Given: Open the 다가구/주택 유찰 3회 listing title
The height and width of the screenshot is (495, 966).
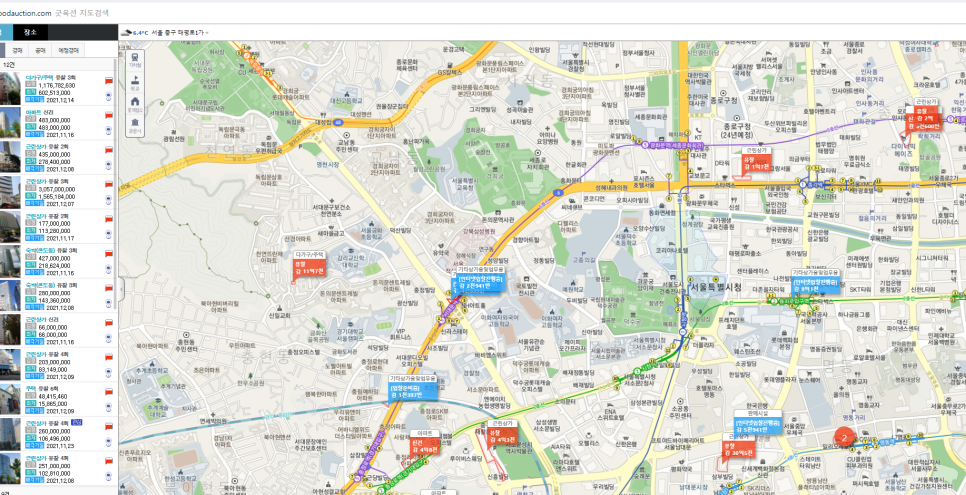Looking at the screenshot, I should 51,77.
